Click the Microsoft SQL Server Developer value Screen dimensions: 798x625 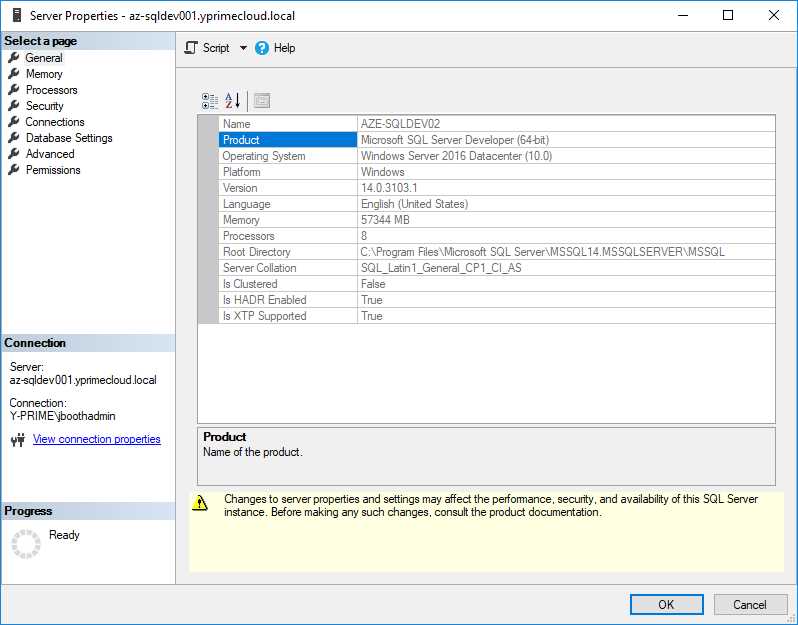pyautogui.click(x=454, y=140)
